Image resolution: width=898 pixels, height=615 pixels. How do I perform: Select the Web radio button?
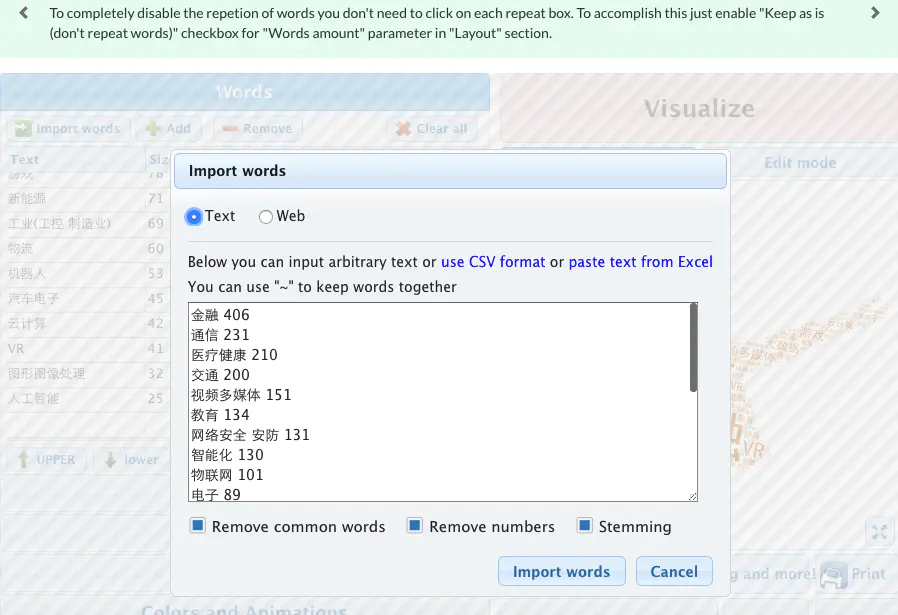pos(265,216)
